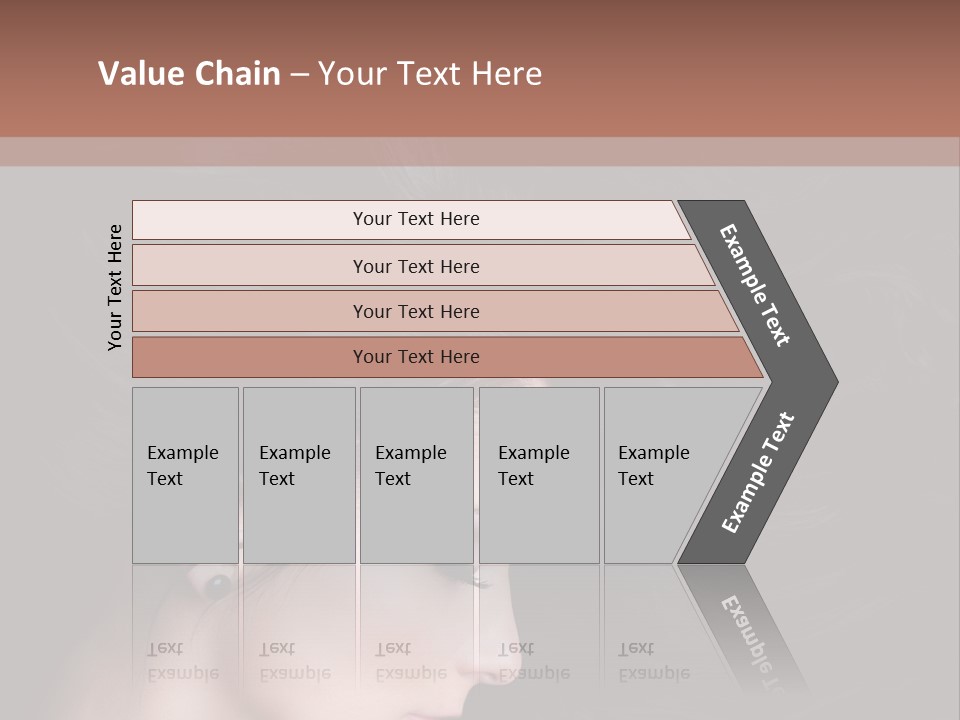Click the fourth gray 'Example Text' box
The image size is (960, 720).
(539, 475)
